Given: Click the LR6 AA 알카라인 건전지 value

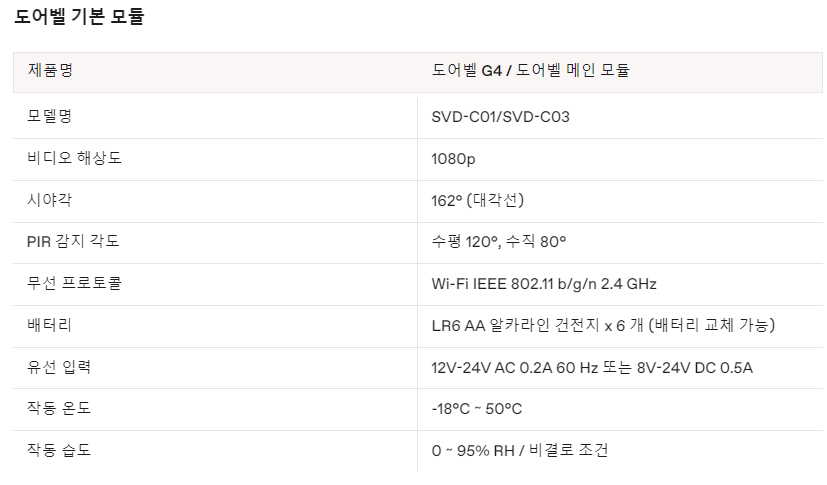Looking at the screenshot, I should coord(603,325).
